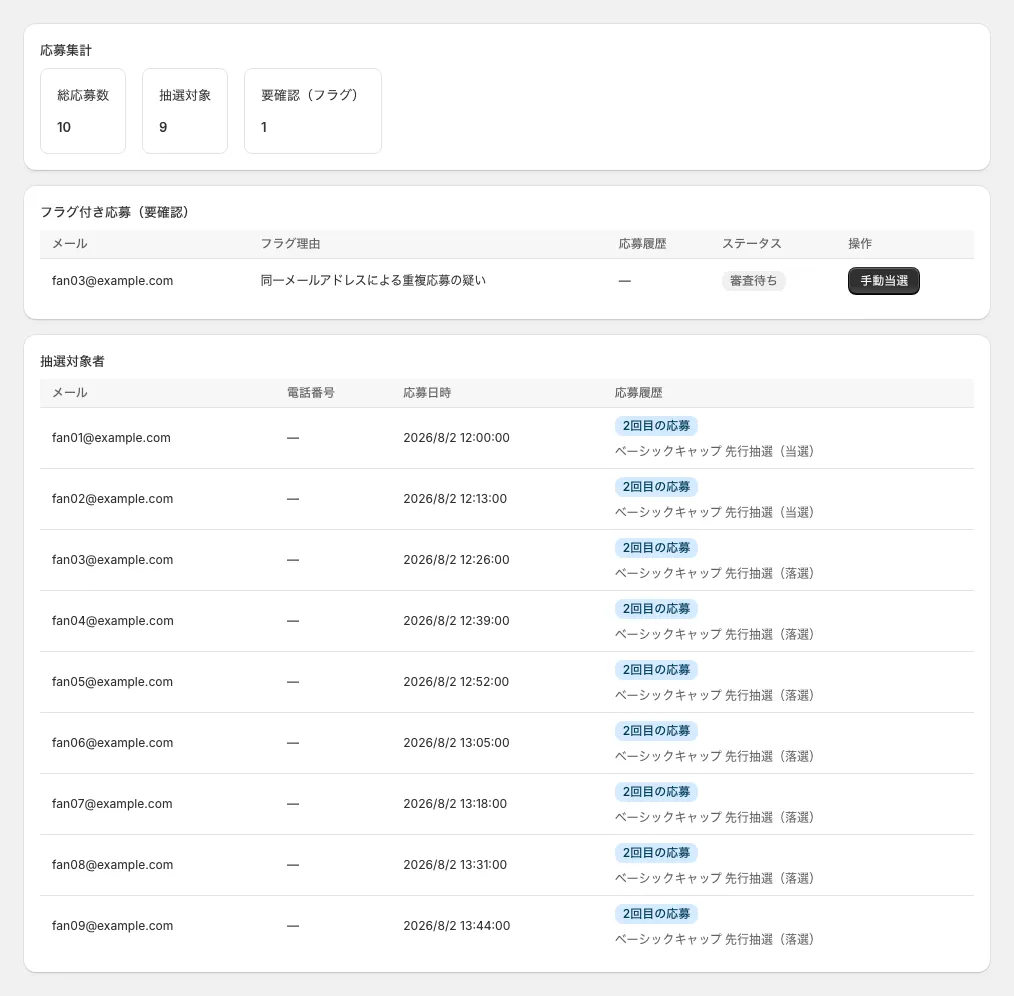
Task: Click fan04's ベーシックキャップ 先行抽選（落選）history
Action: 714,634
